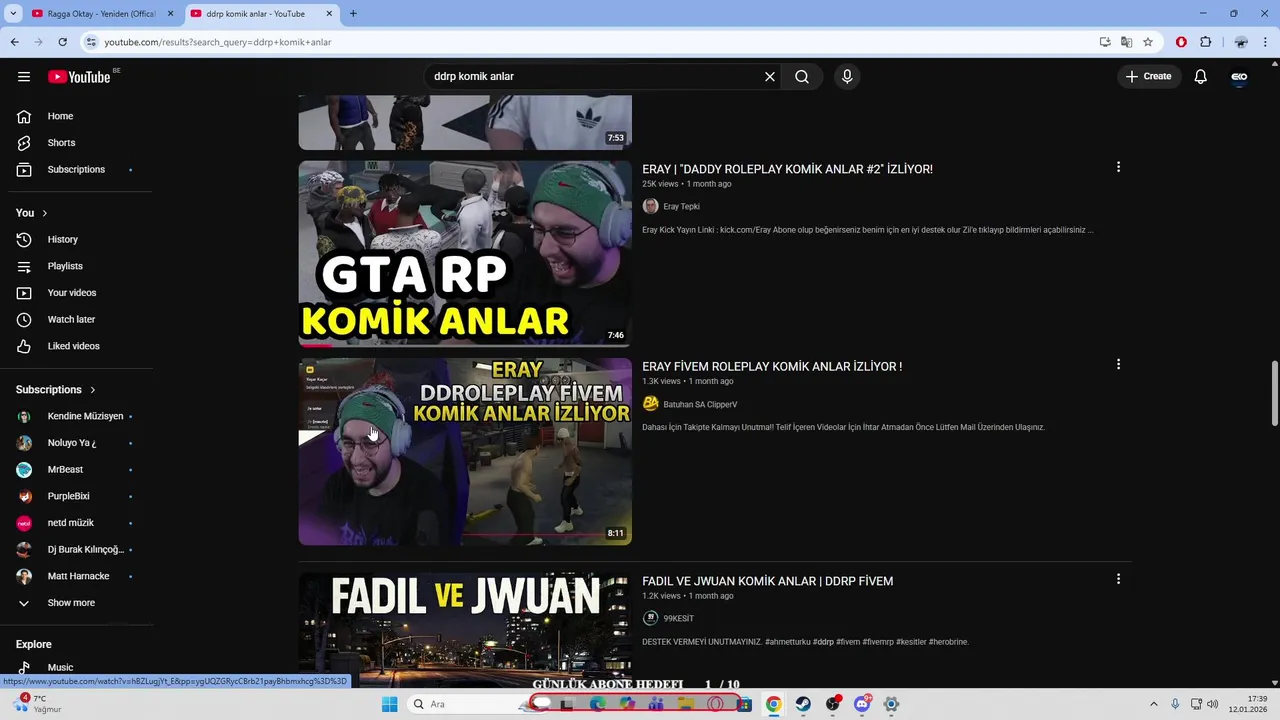This screenshot has width=1280, height=720.
Task: Close the Ragga Oktay tab
Action: point(170,14)
